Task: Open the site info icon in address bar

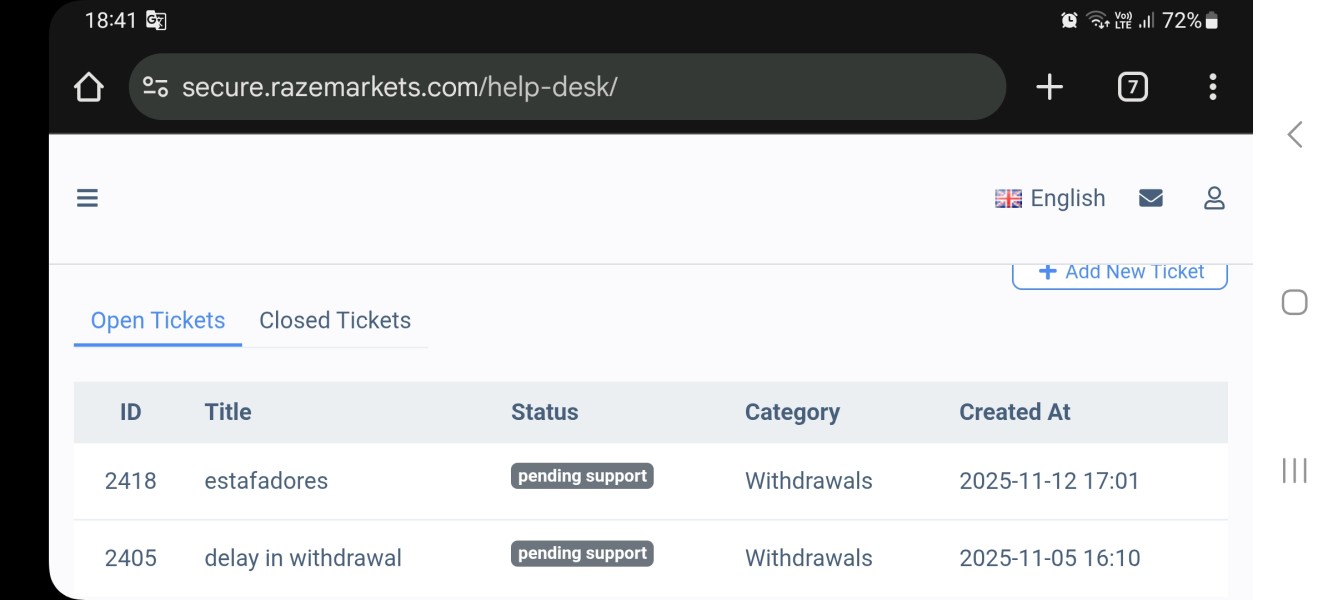Action: tap(155, 87)
